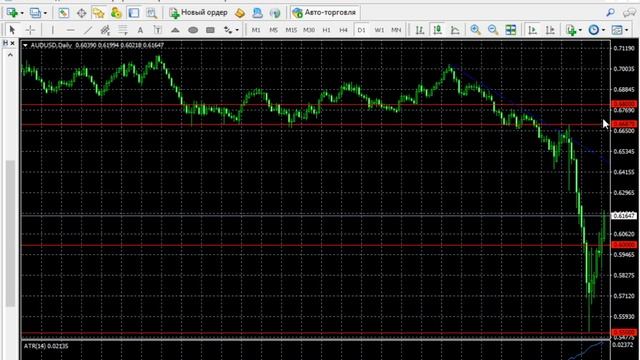Click the left panel vertical scrollbar thumb
The height and width of the screenshot is (360, 640).
tap(10, 233)
